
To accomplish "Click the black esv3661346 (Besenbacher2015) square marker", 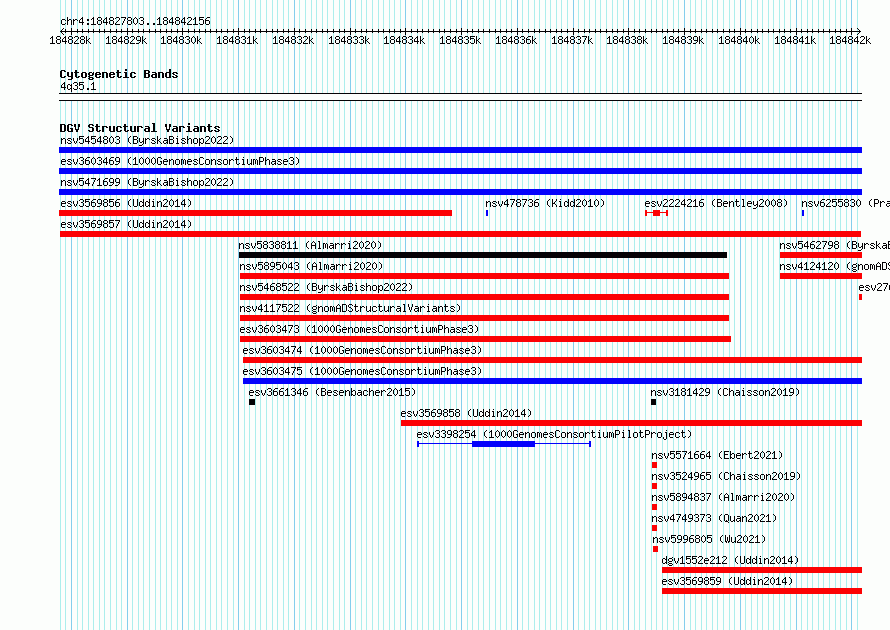I will [x=252, y=402].
